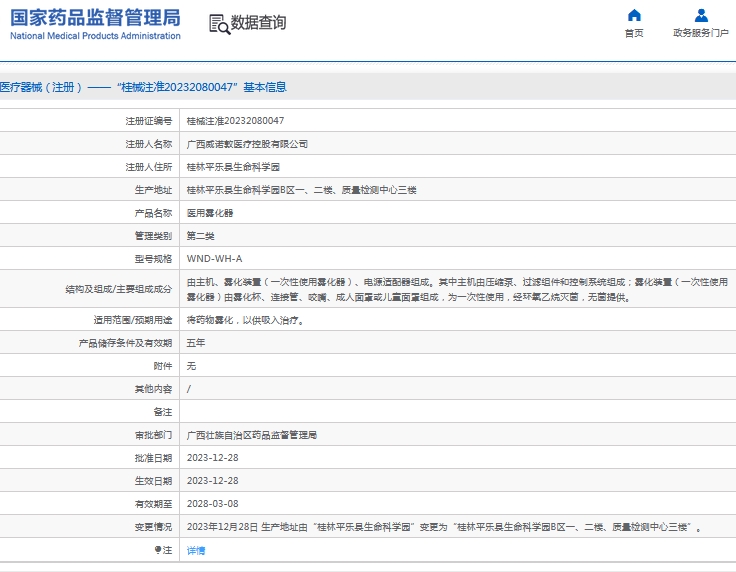Click the 备注 label
The width and height of the screenshot is (736, 572).
(163, 412)
